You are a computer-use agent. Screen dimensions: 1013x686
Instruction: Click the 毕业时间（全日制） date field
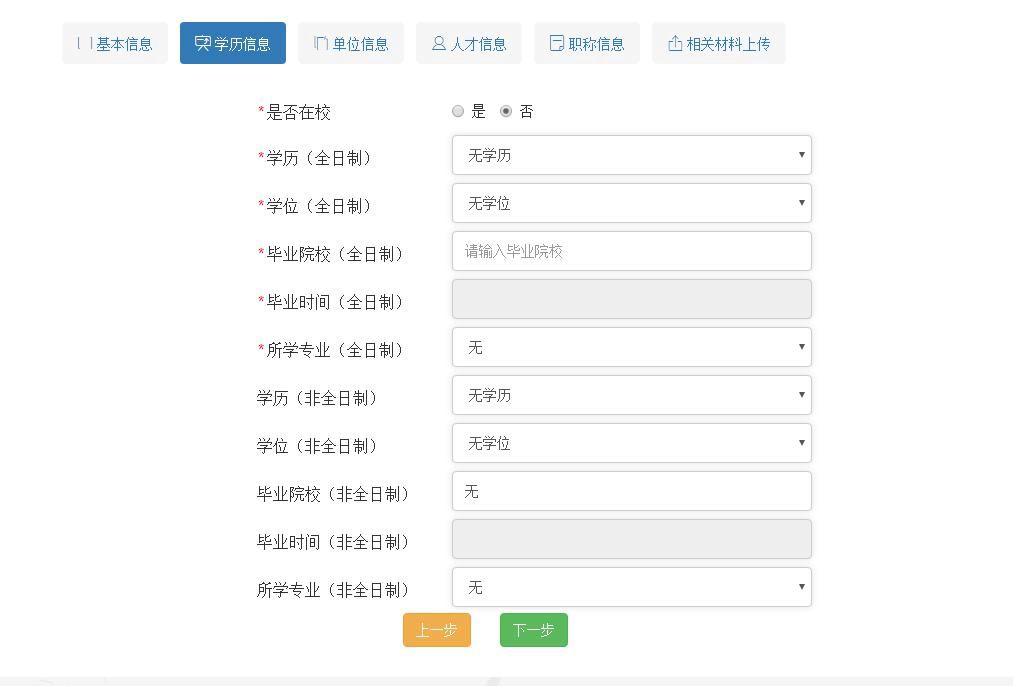pos(631,299)
